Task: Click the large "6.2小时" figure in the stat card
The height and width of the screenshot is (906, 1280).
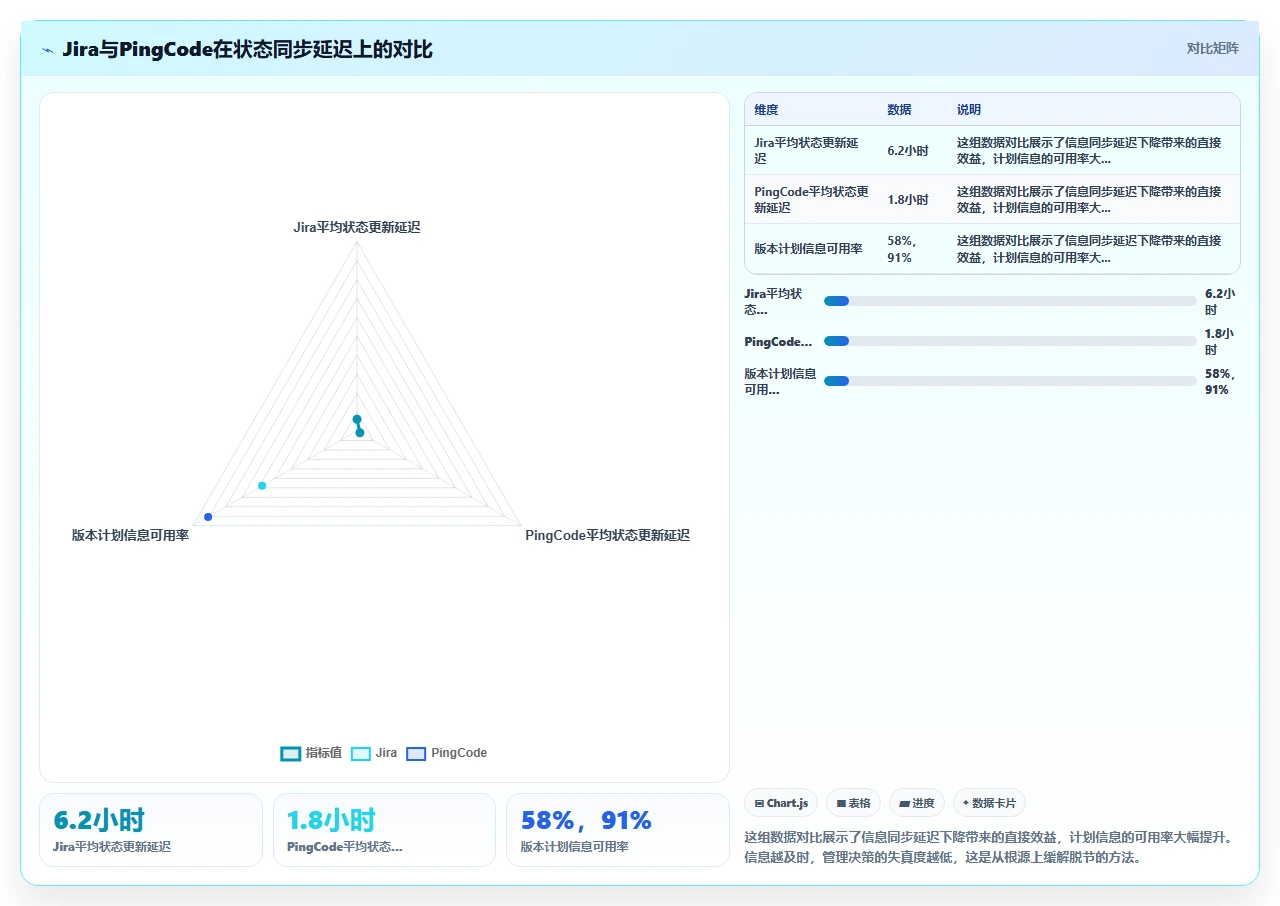Action: [x=99, y=821]
